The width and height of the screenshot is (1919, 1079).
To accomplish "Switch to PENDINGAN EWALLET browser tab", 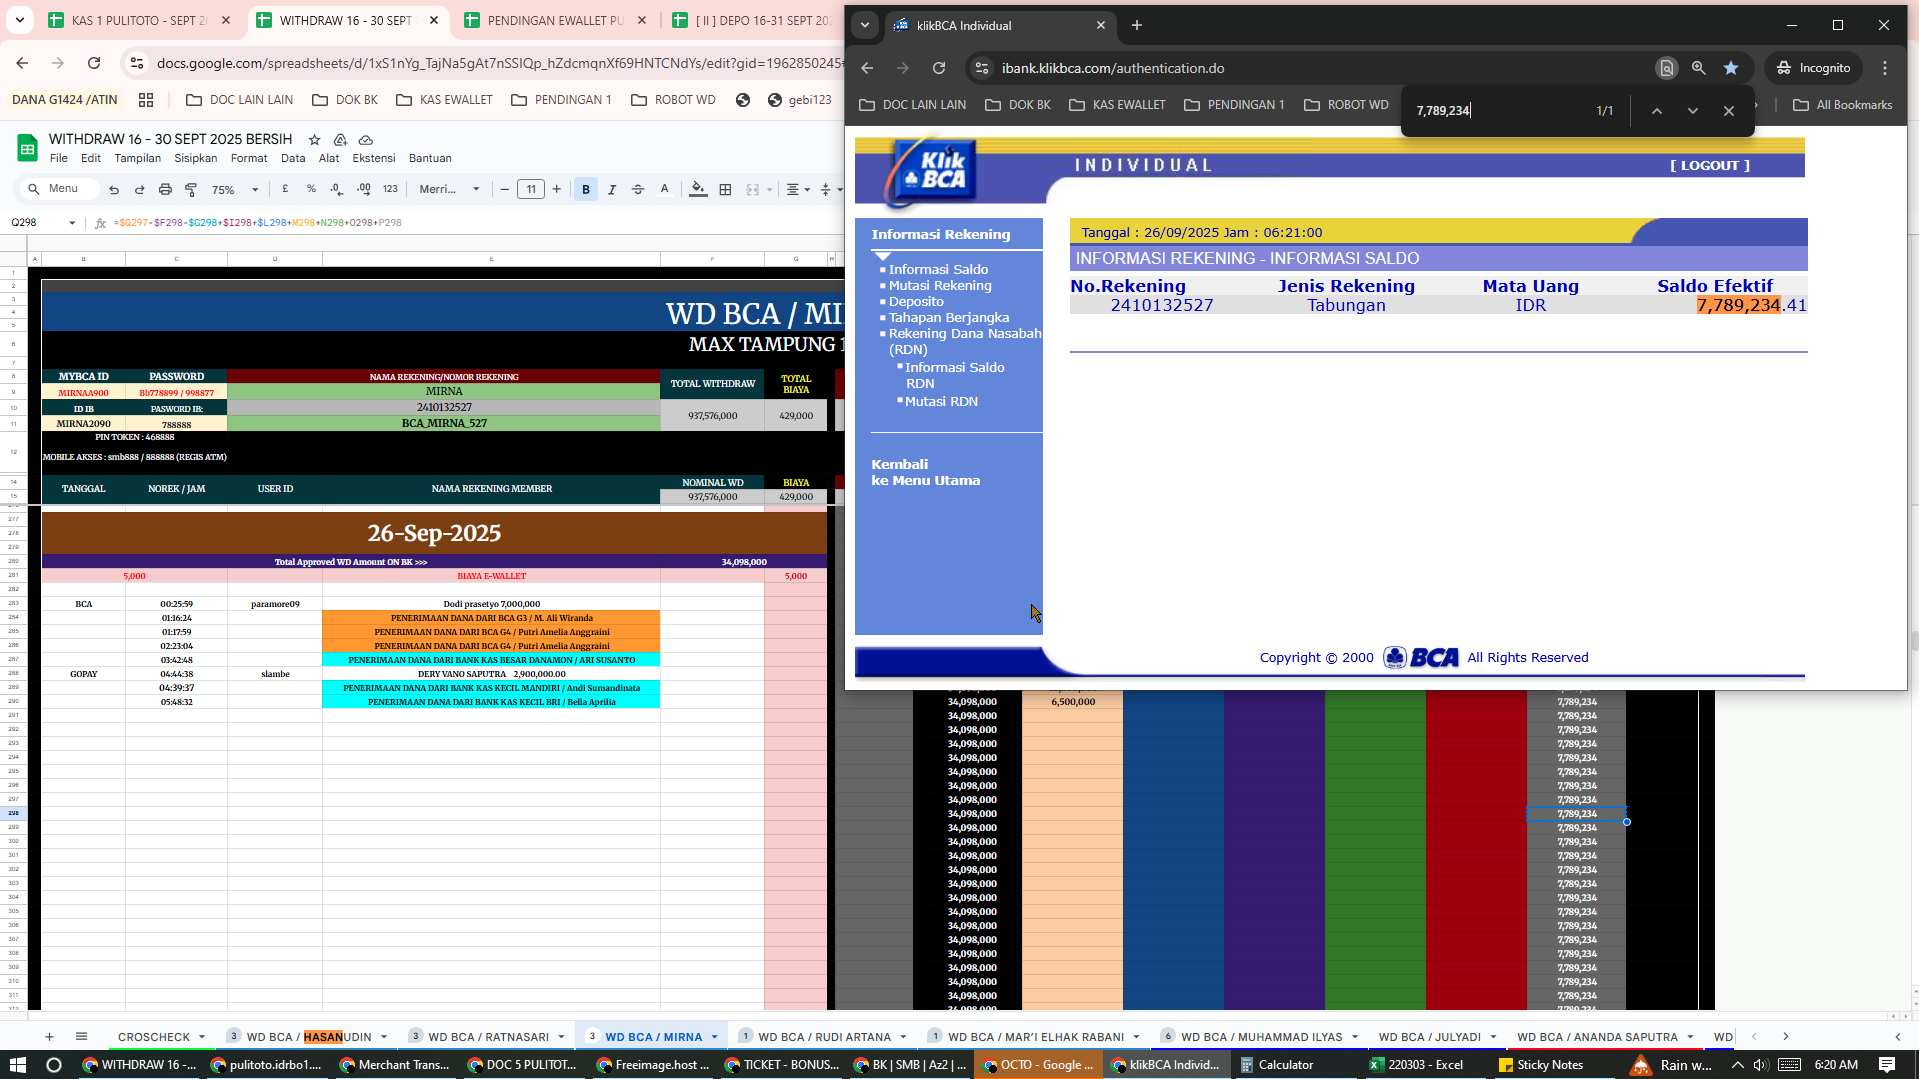I will click(x=555, y=20).
